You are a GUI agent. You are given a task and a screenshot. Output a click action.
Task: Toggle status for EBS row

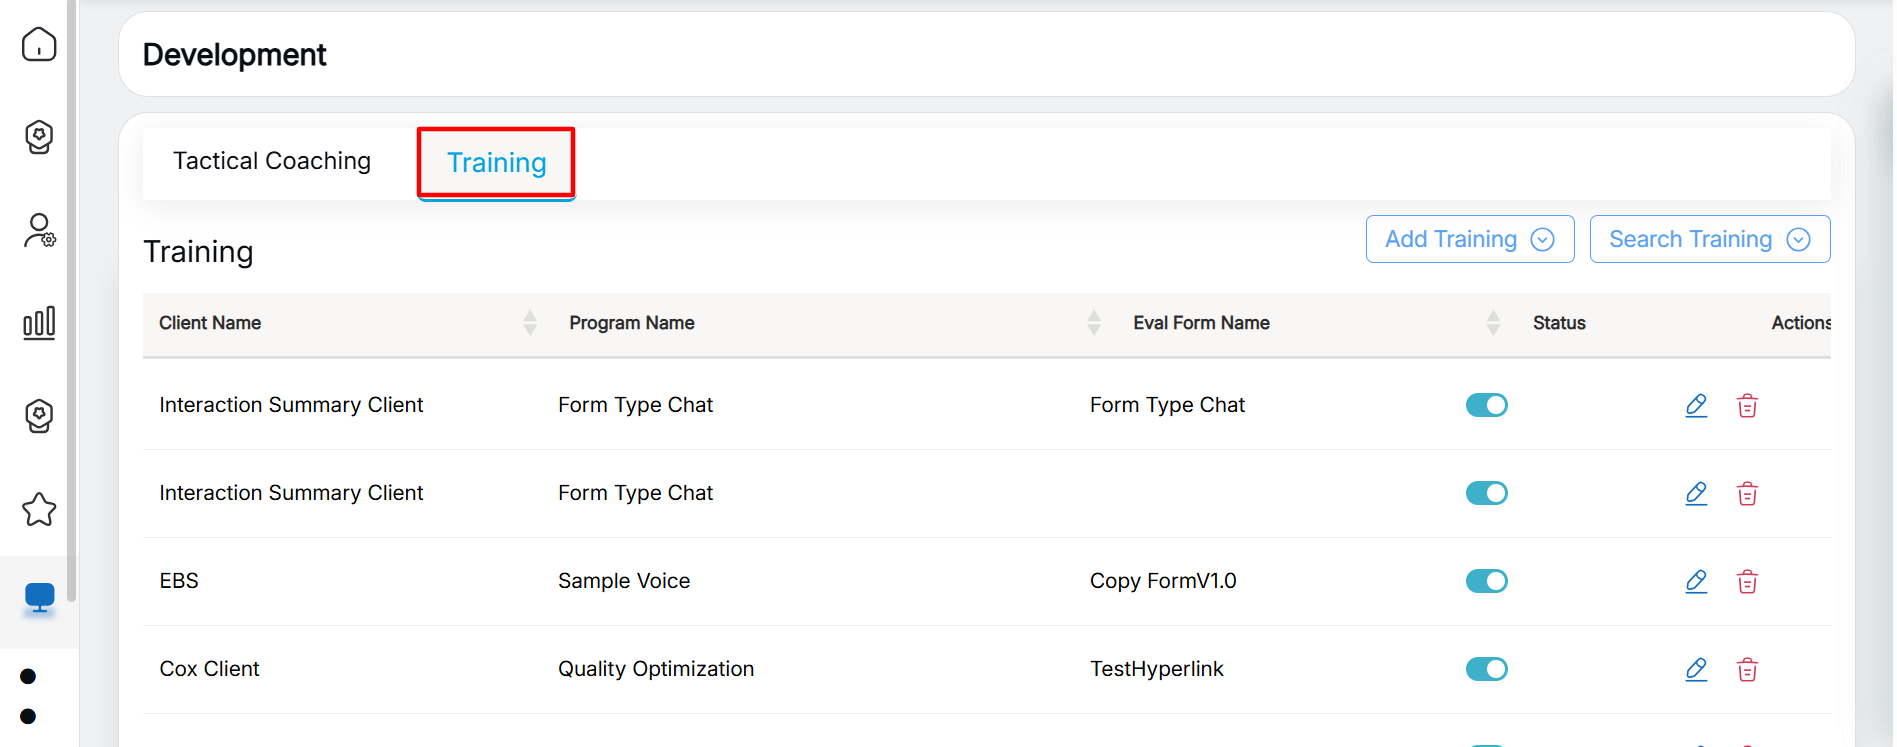click(1486, 581)
